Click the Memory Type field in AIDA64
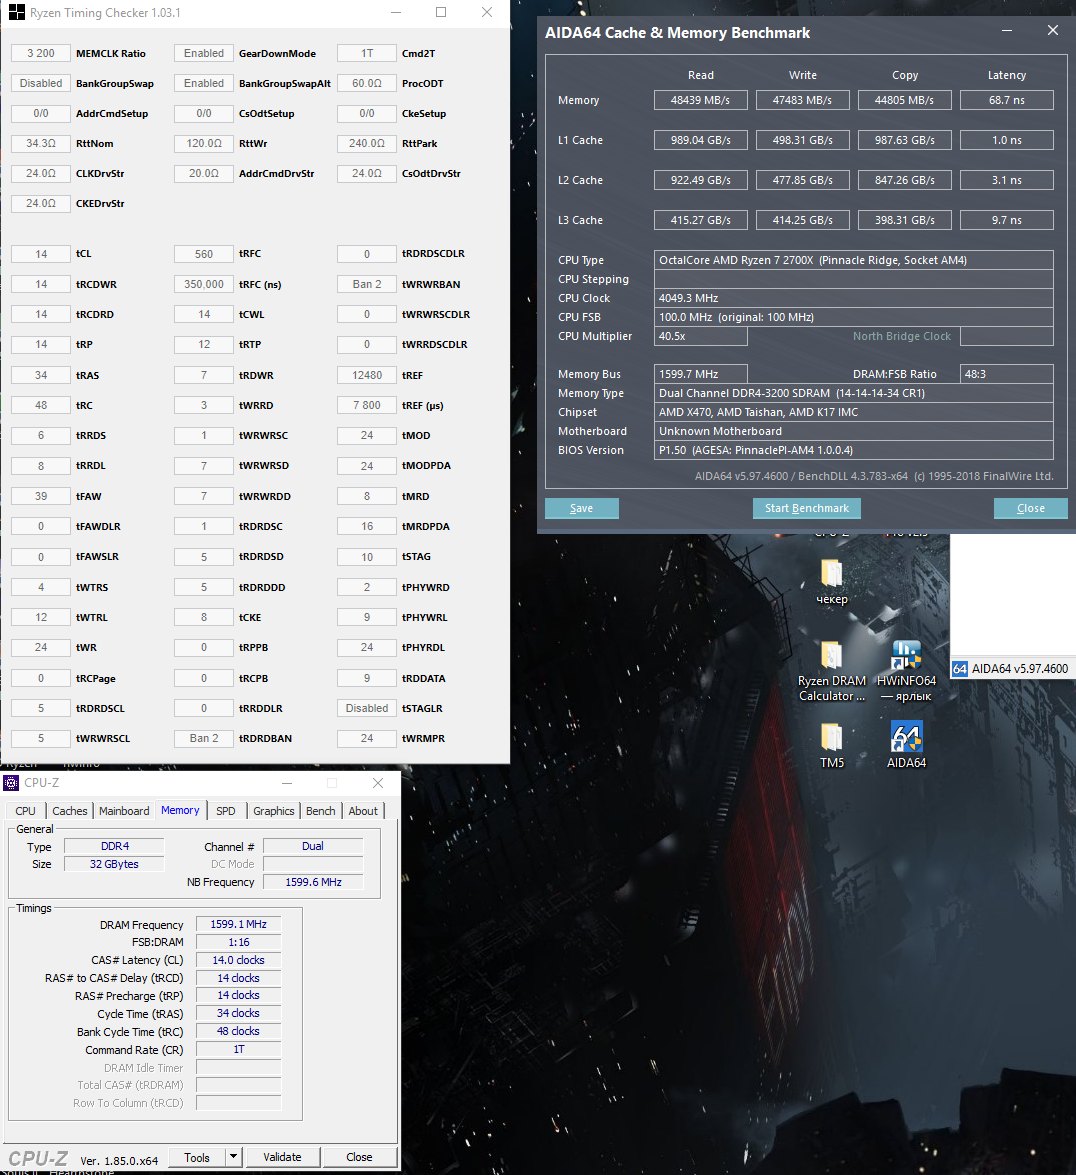Image resolution: width=1076 pixels, height=1175 pixels. point(853,393)
